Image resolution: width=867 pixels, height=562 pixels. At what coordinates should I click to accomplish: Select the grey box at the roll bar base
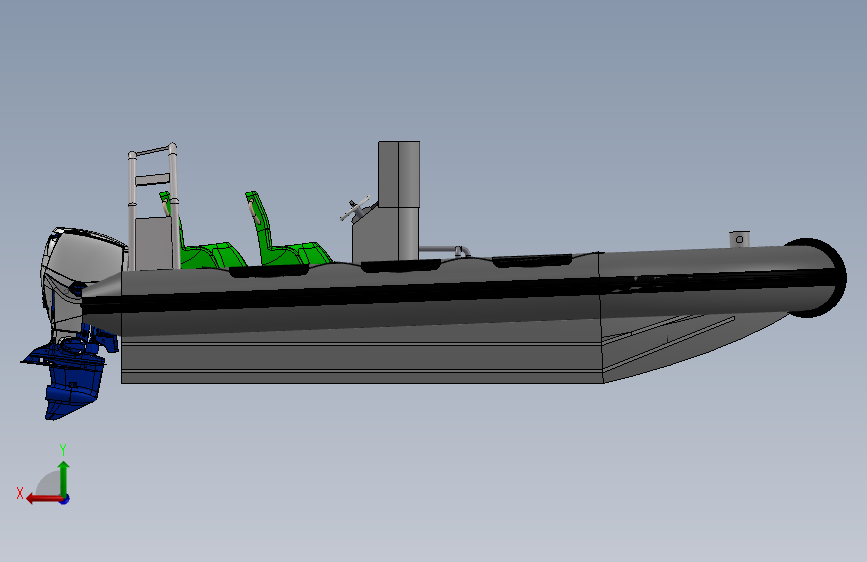click(154, 243)
